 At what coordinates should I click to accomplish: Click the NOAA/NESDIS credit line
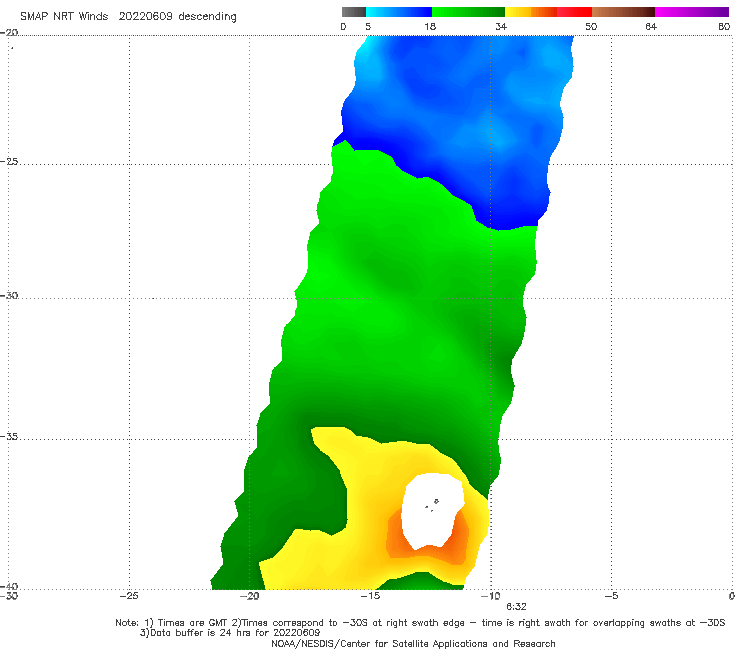[x=413, y=643]
